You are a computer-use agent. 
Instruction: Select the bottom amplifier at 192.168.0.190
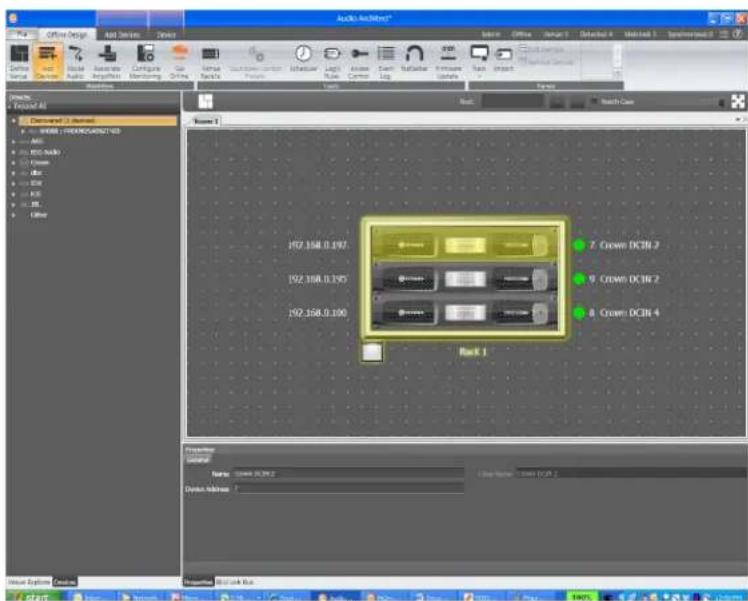tap(465, 313)
